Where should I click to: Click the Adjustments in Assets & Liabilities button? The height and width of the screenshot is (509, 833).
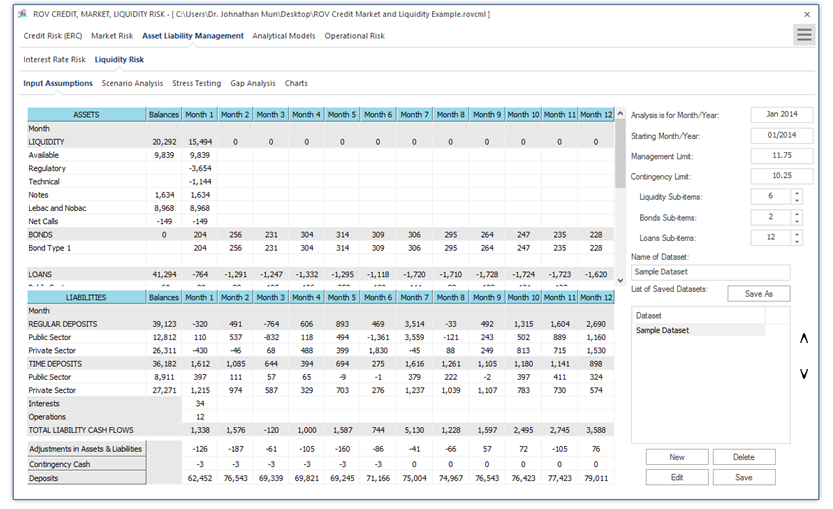(87, 449)
